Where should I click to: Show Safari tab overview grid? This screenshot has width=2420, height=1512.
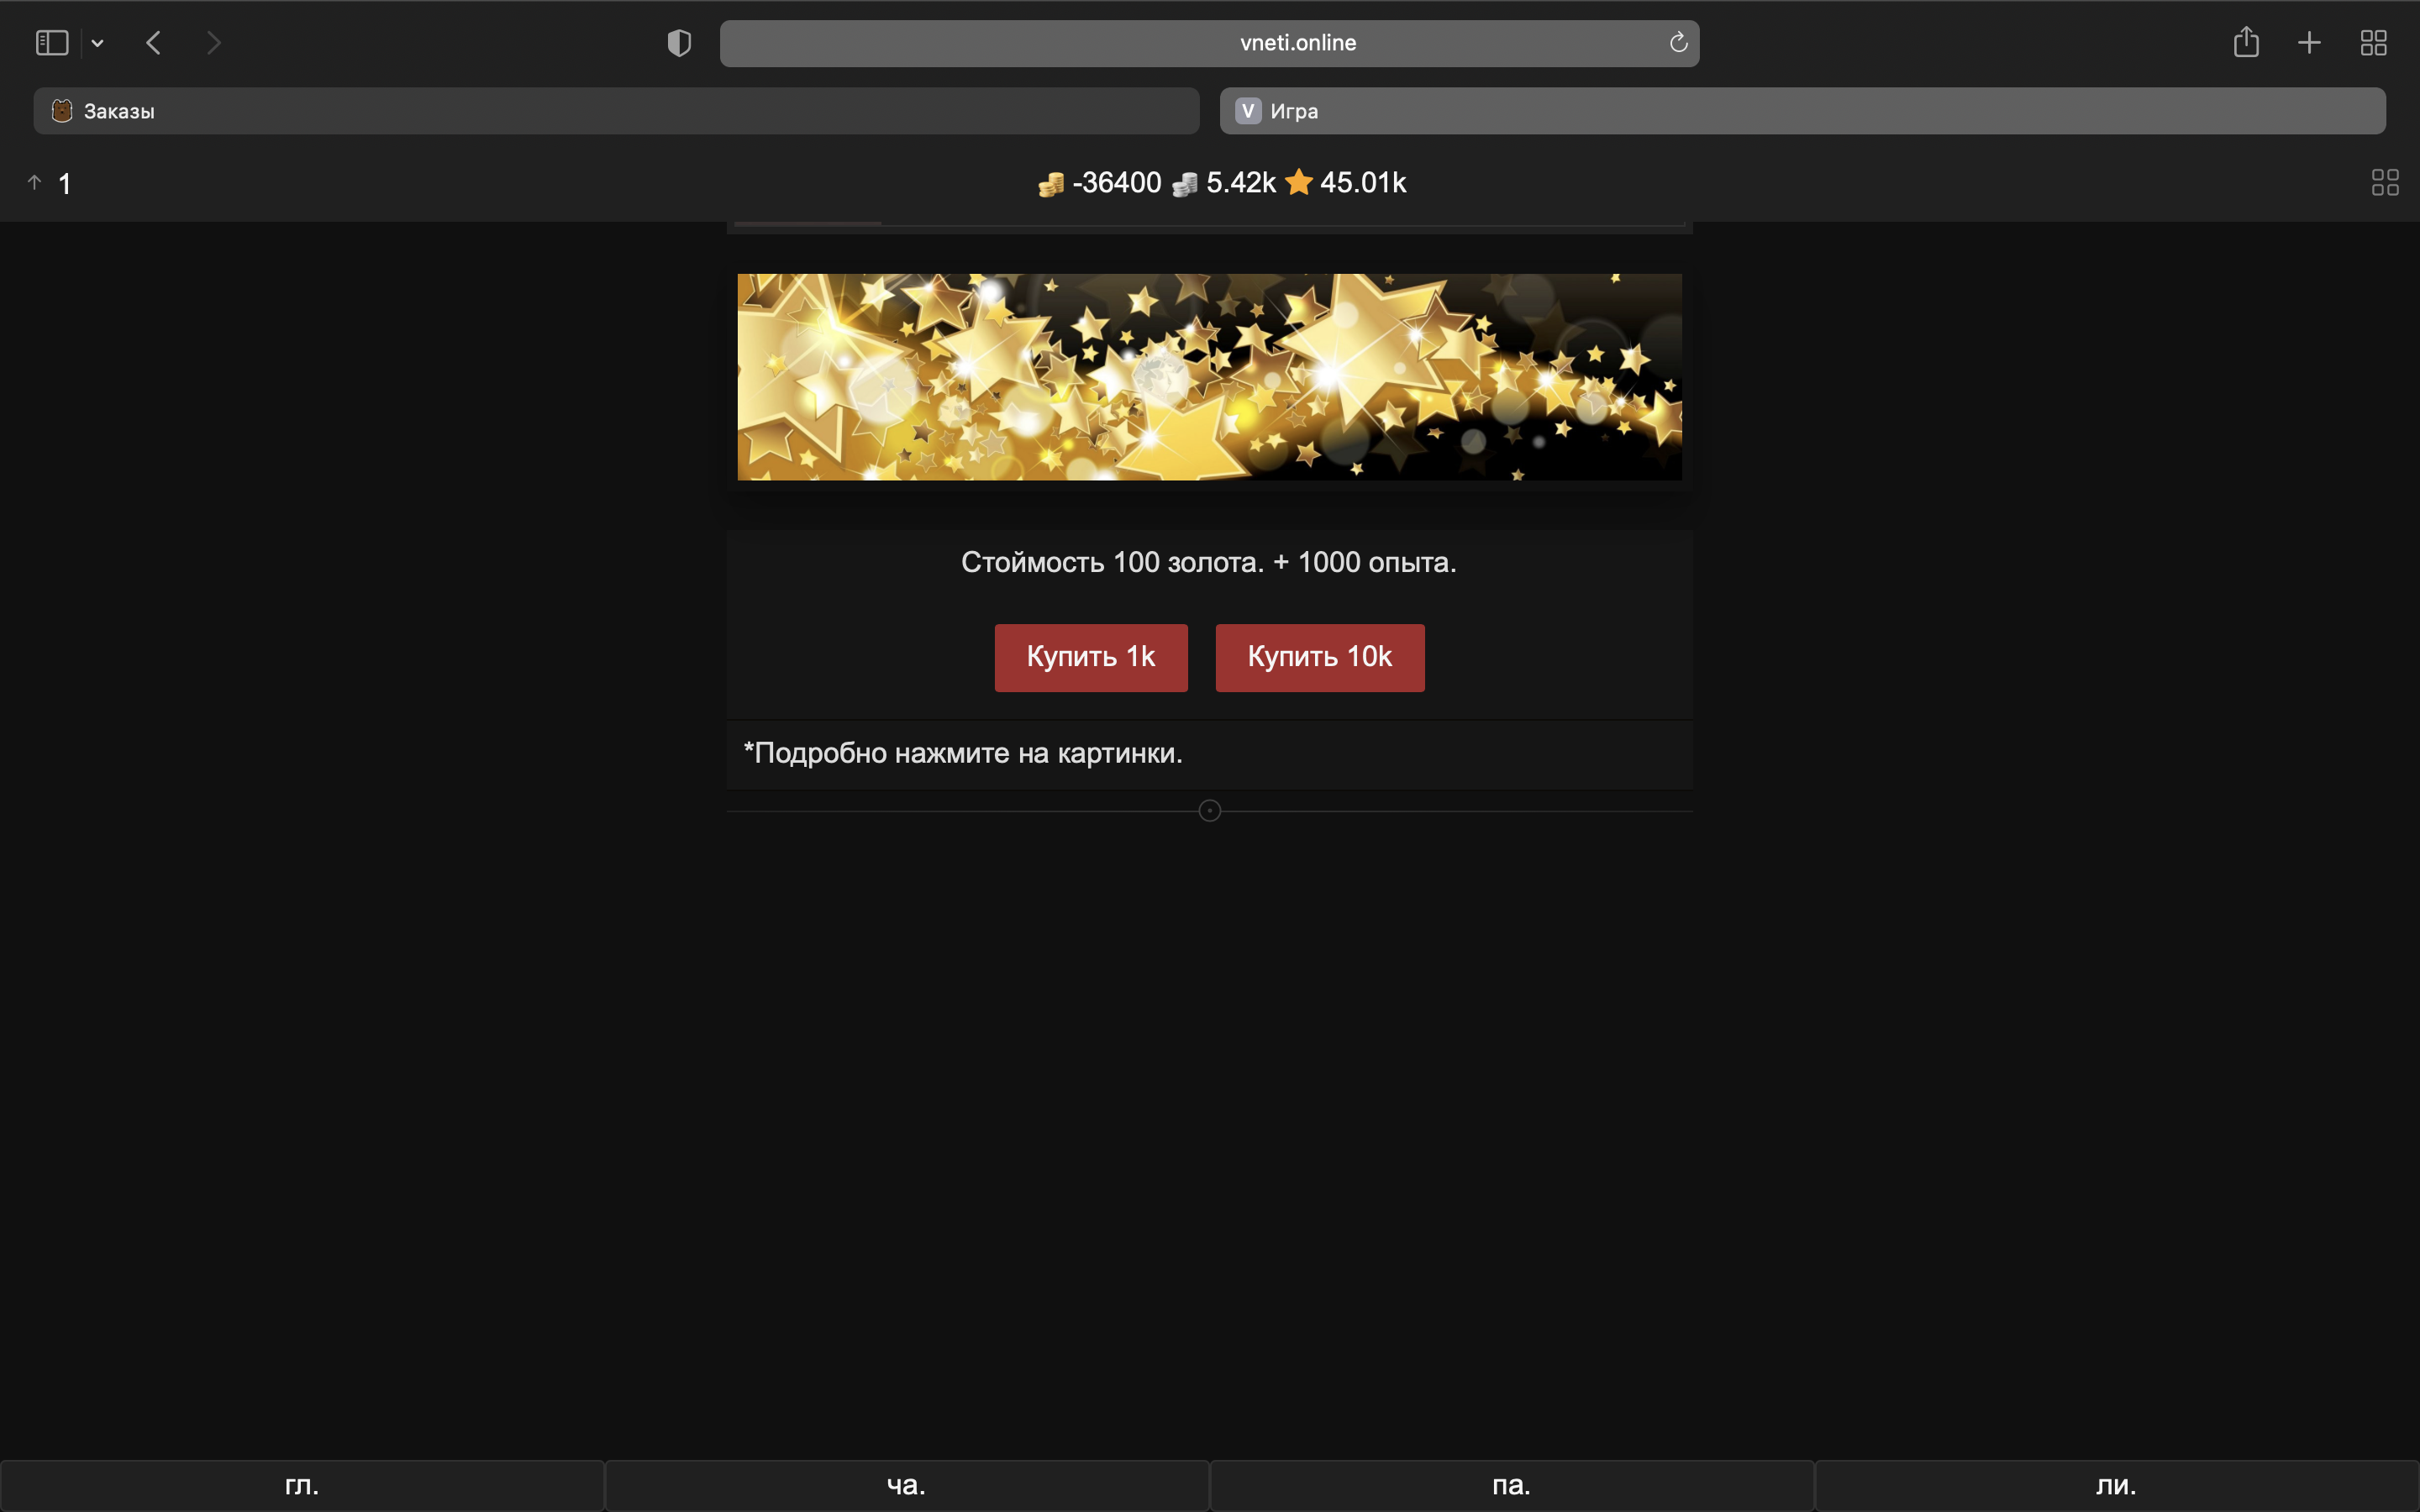[2373, 43]
